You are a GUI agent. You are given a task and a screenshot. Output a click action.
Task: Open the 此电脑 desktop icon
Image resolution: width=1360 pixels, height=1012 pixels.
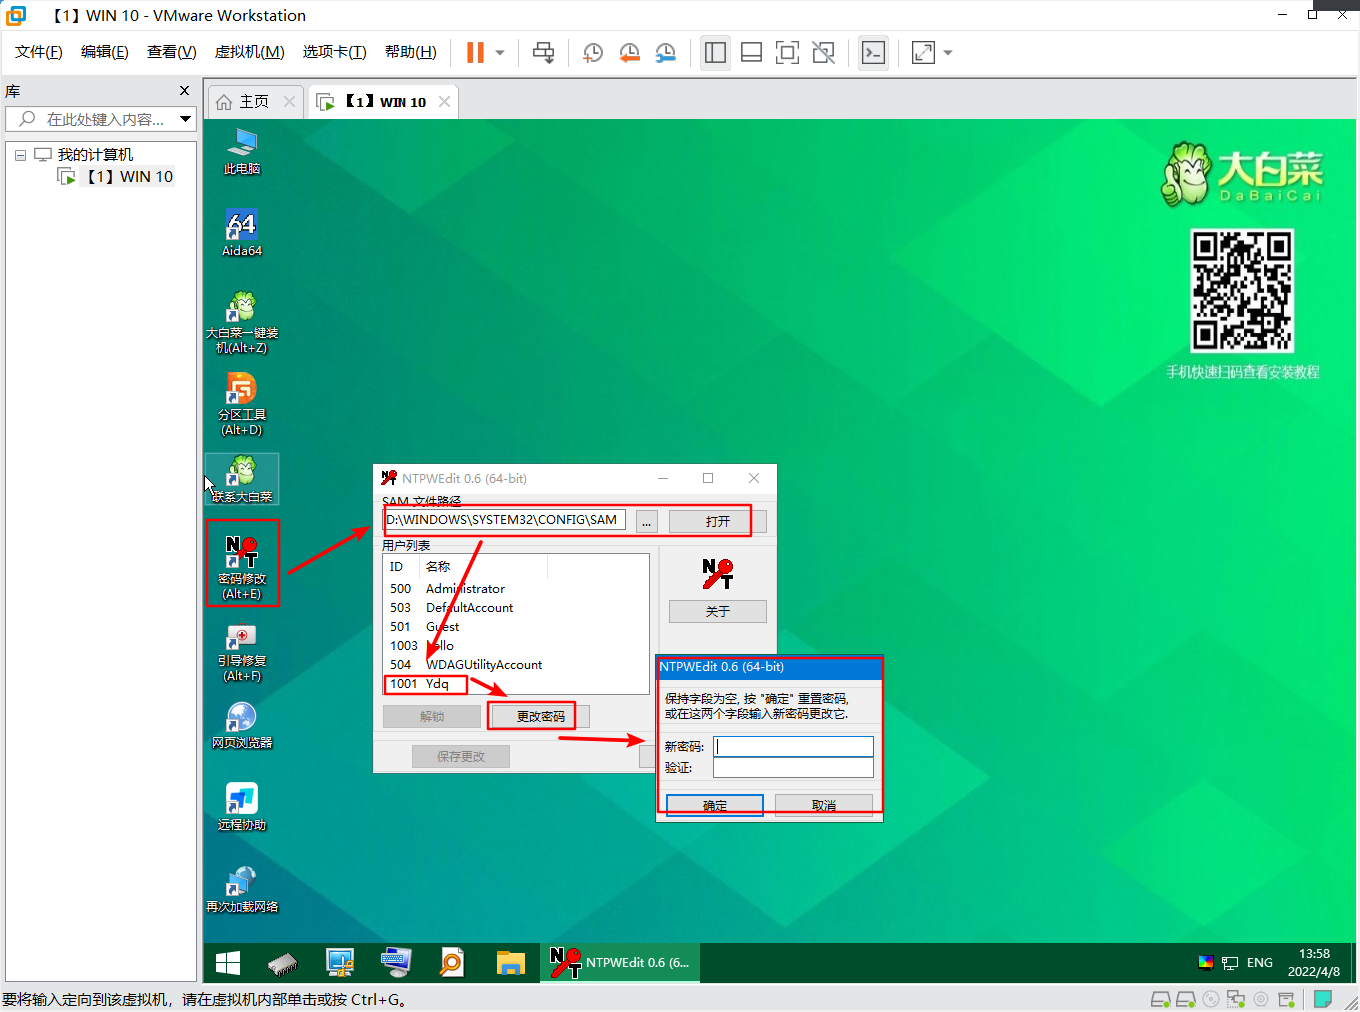tap(241, 152)
